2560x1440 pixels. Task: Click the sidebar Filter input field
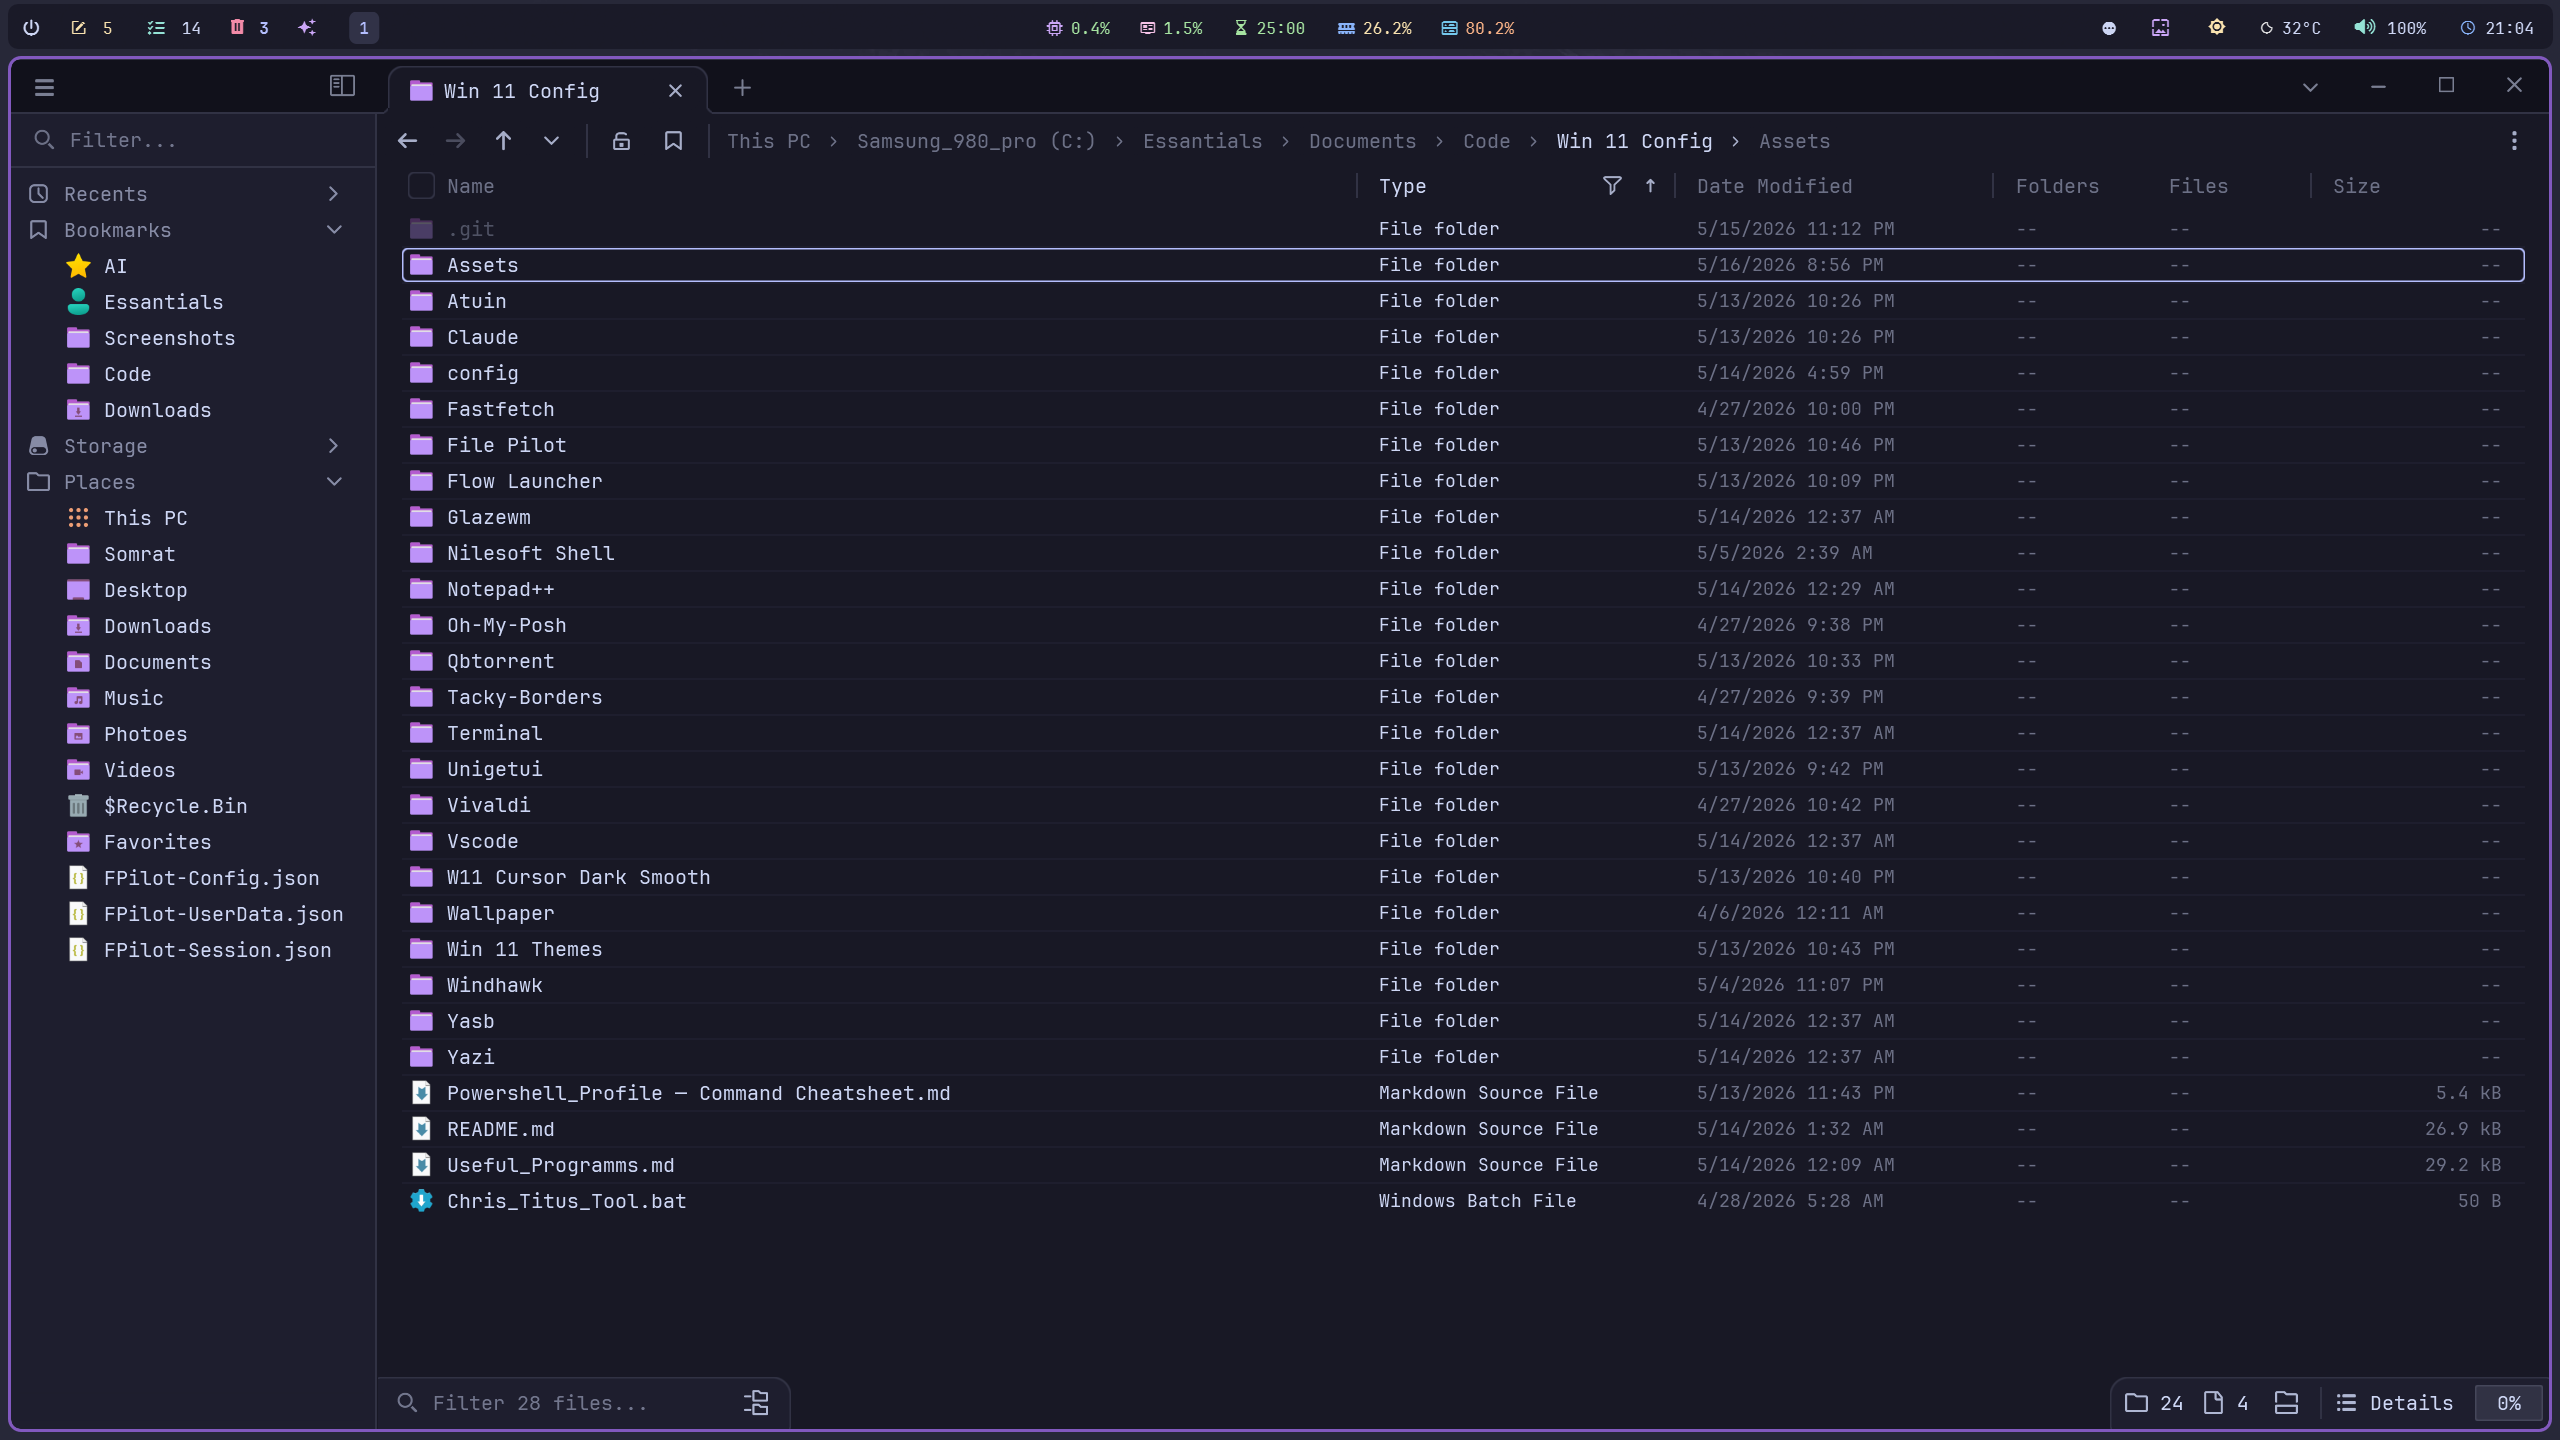point(195,140)
